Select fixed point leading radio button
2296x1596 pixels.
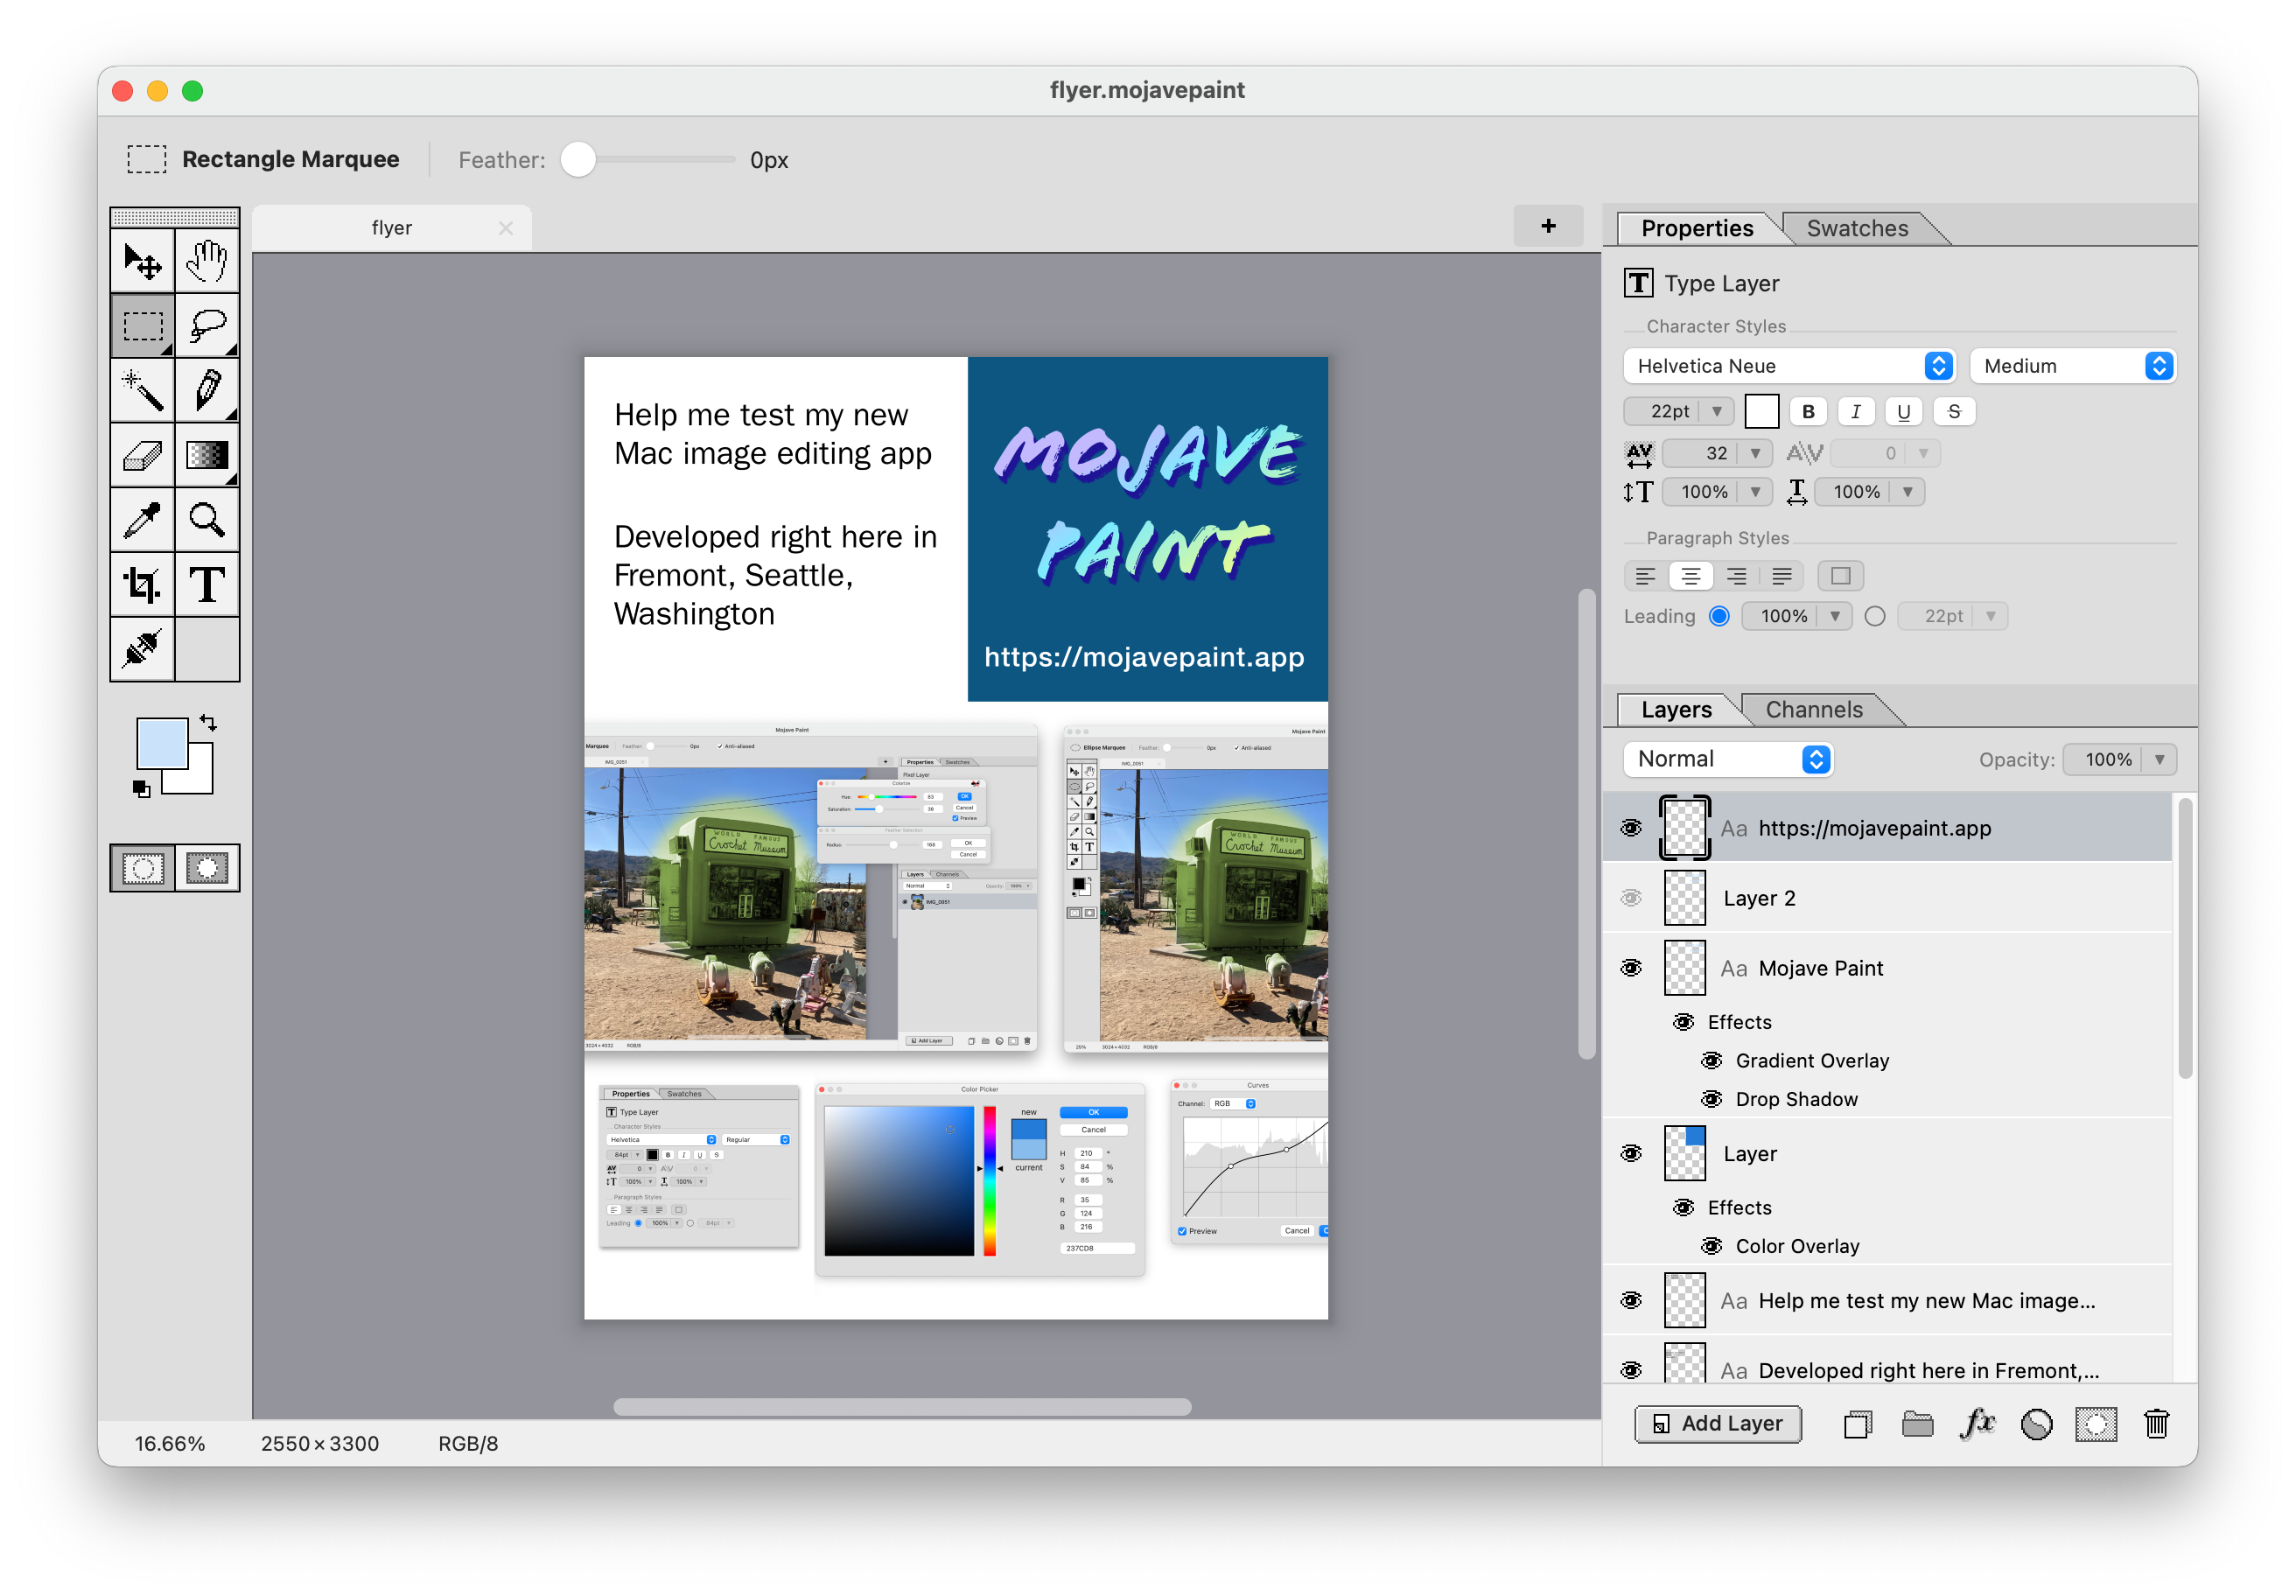pos(1875,616)
